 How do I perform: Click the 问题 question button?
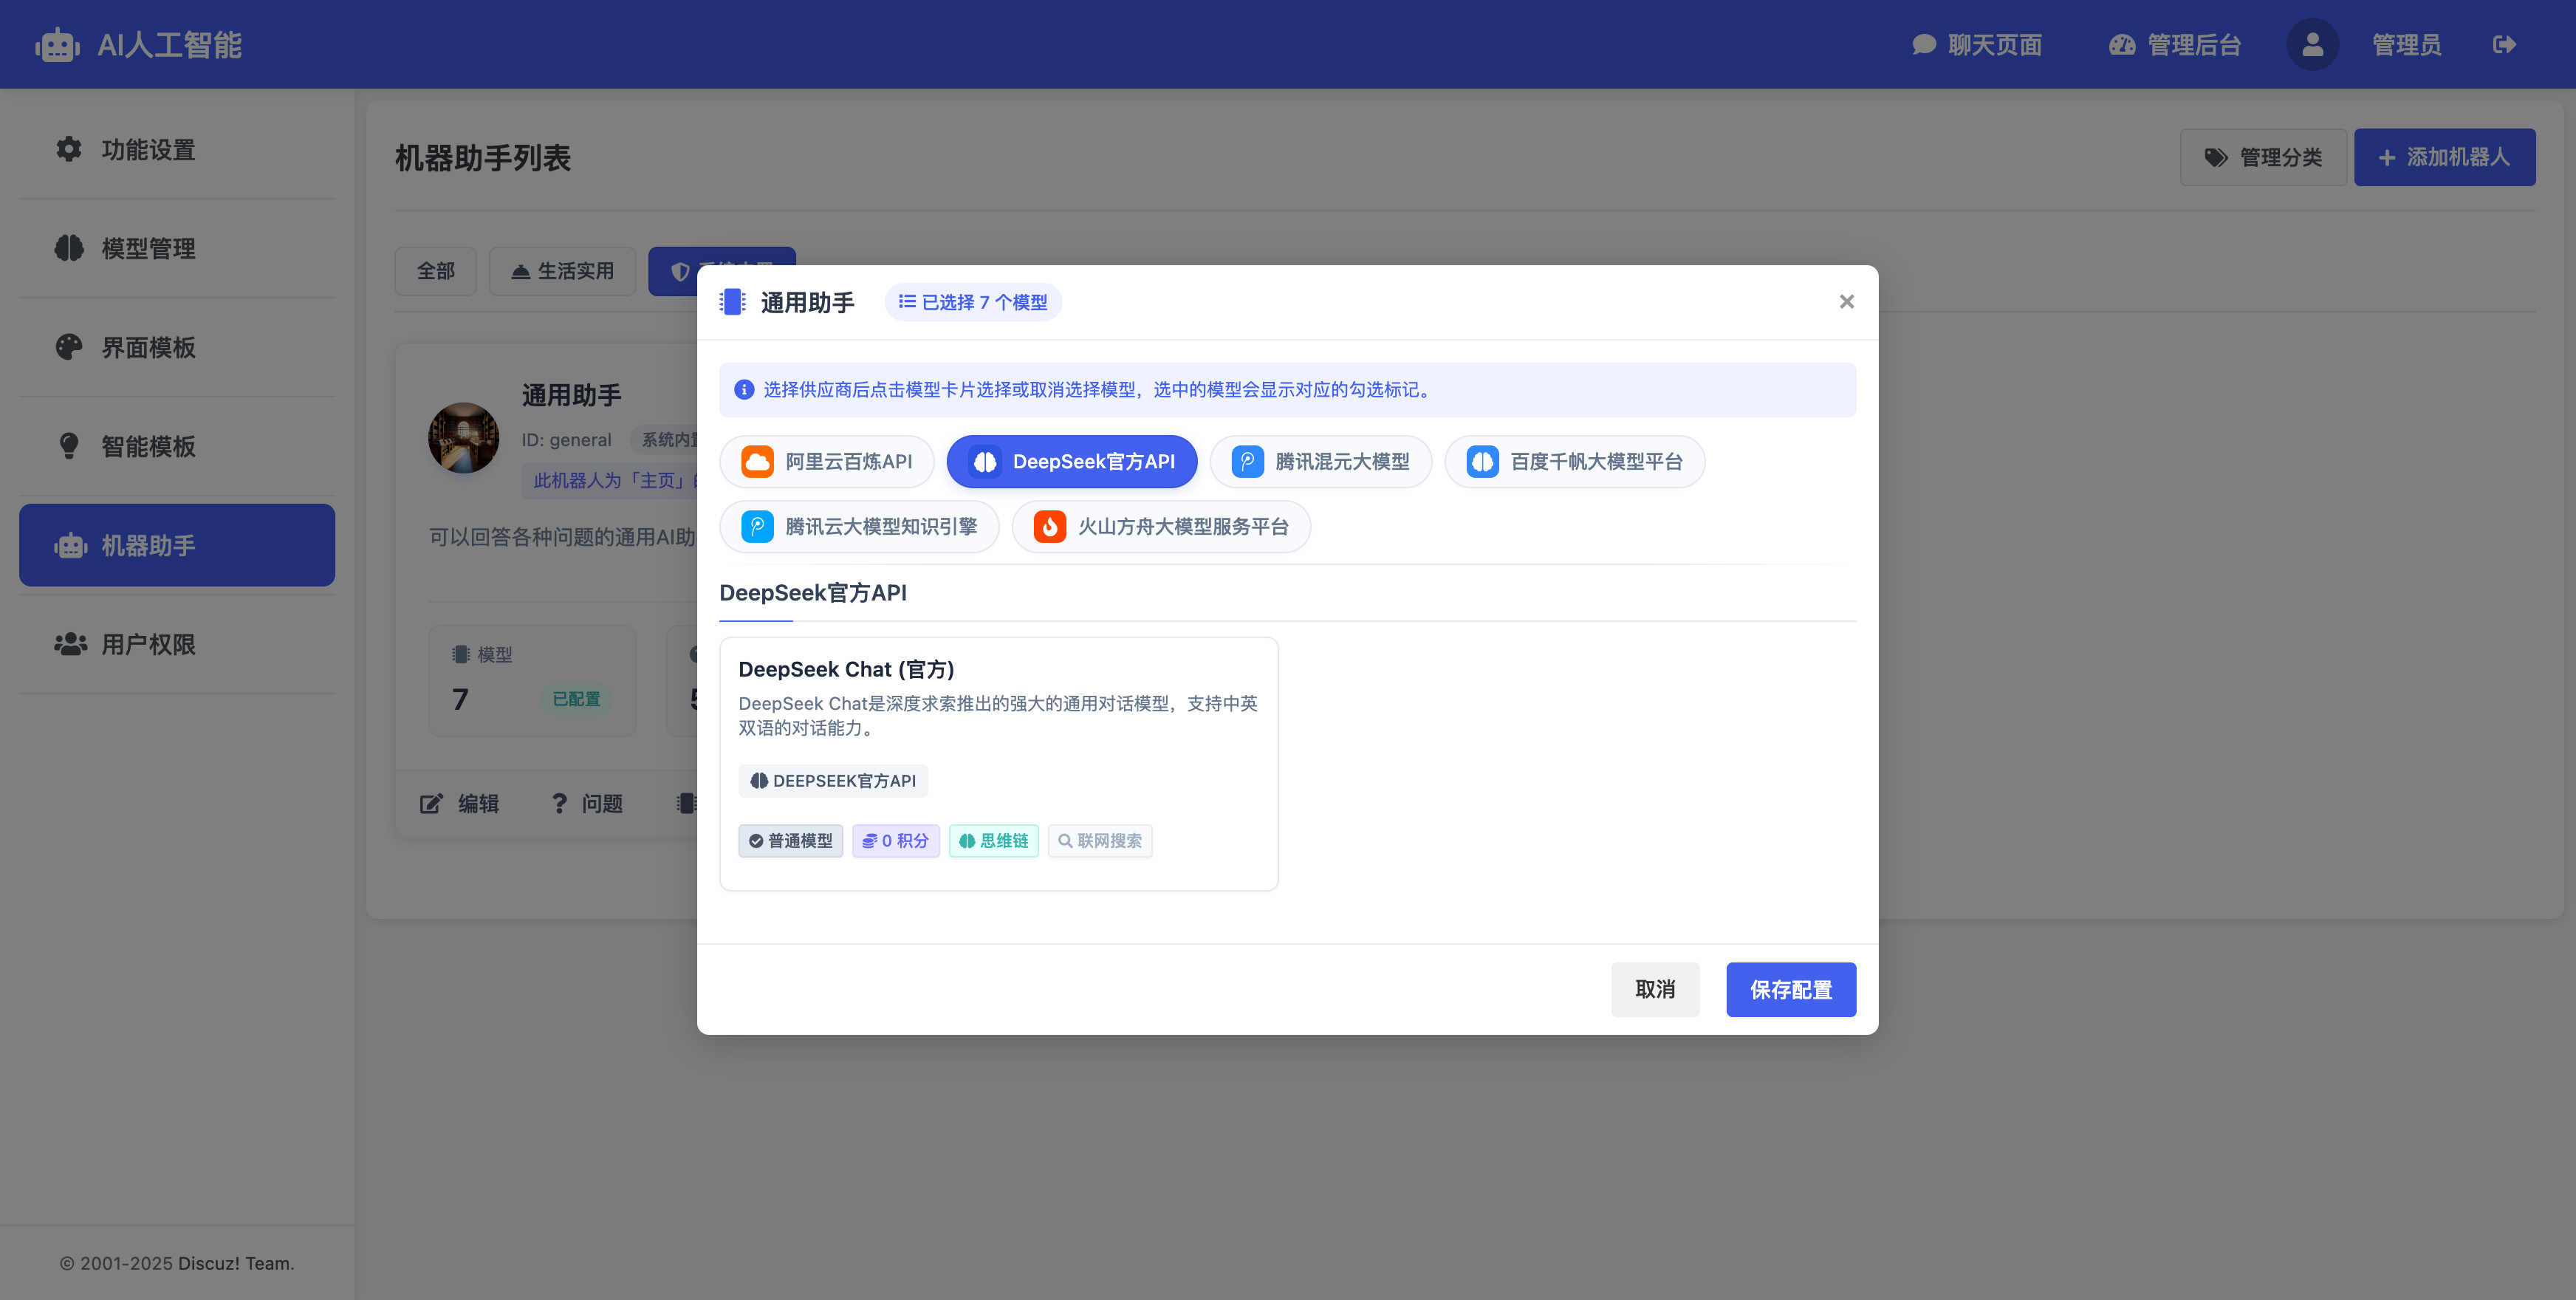point(587,804)
